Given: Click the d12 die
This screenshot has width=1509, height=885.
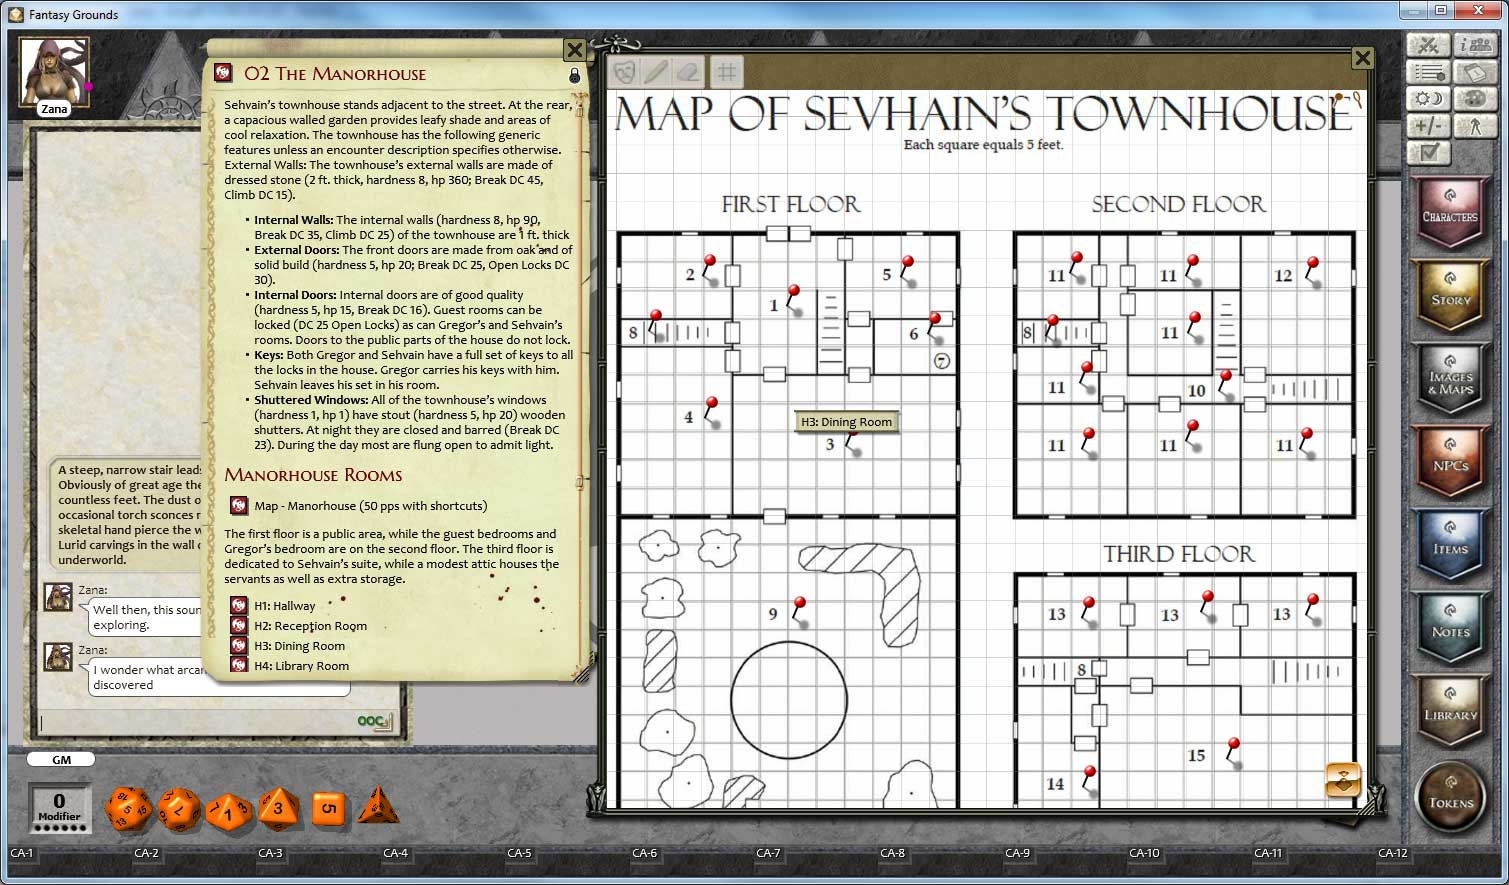Looking at the screenshot, I should point(180,809).
